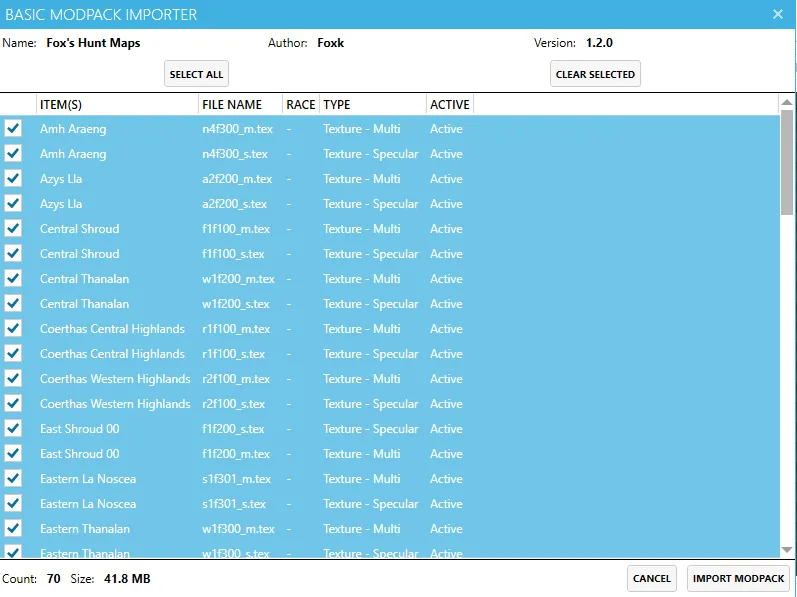The image size is (797, 597).
Task: Click the scrollbar up arrow
Action: pos(787,104)
